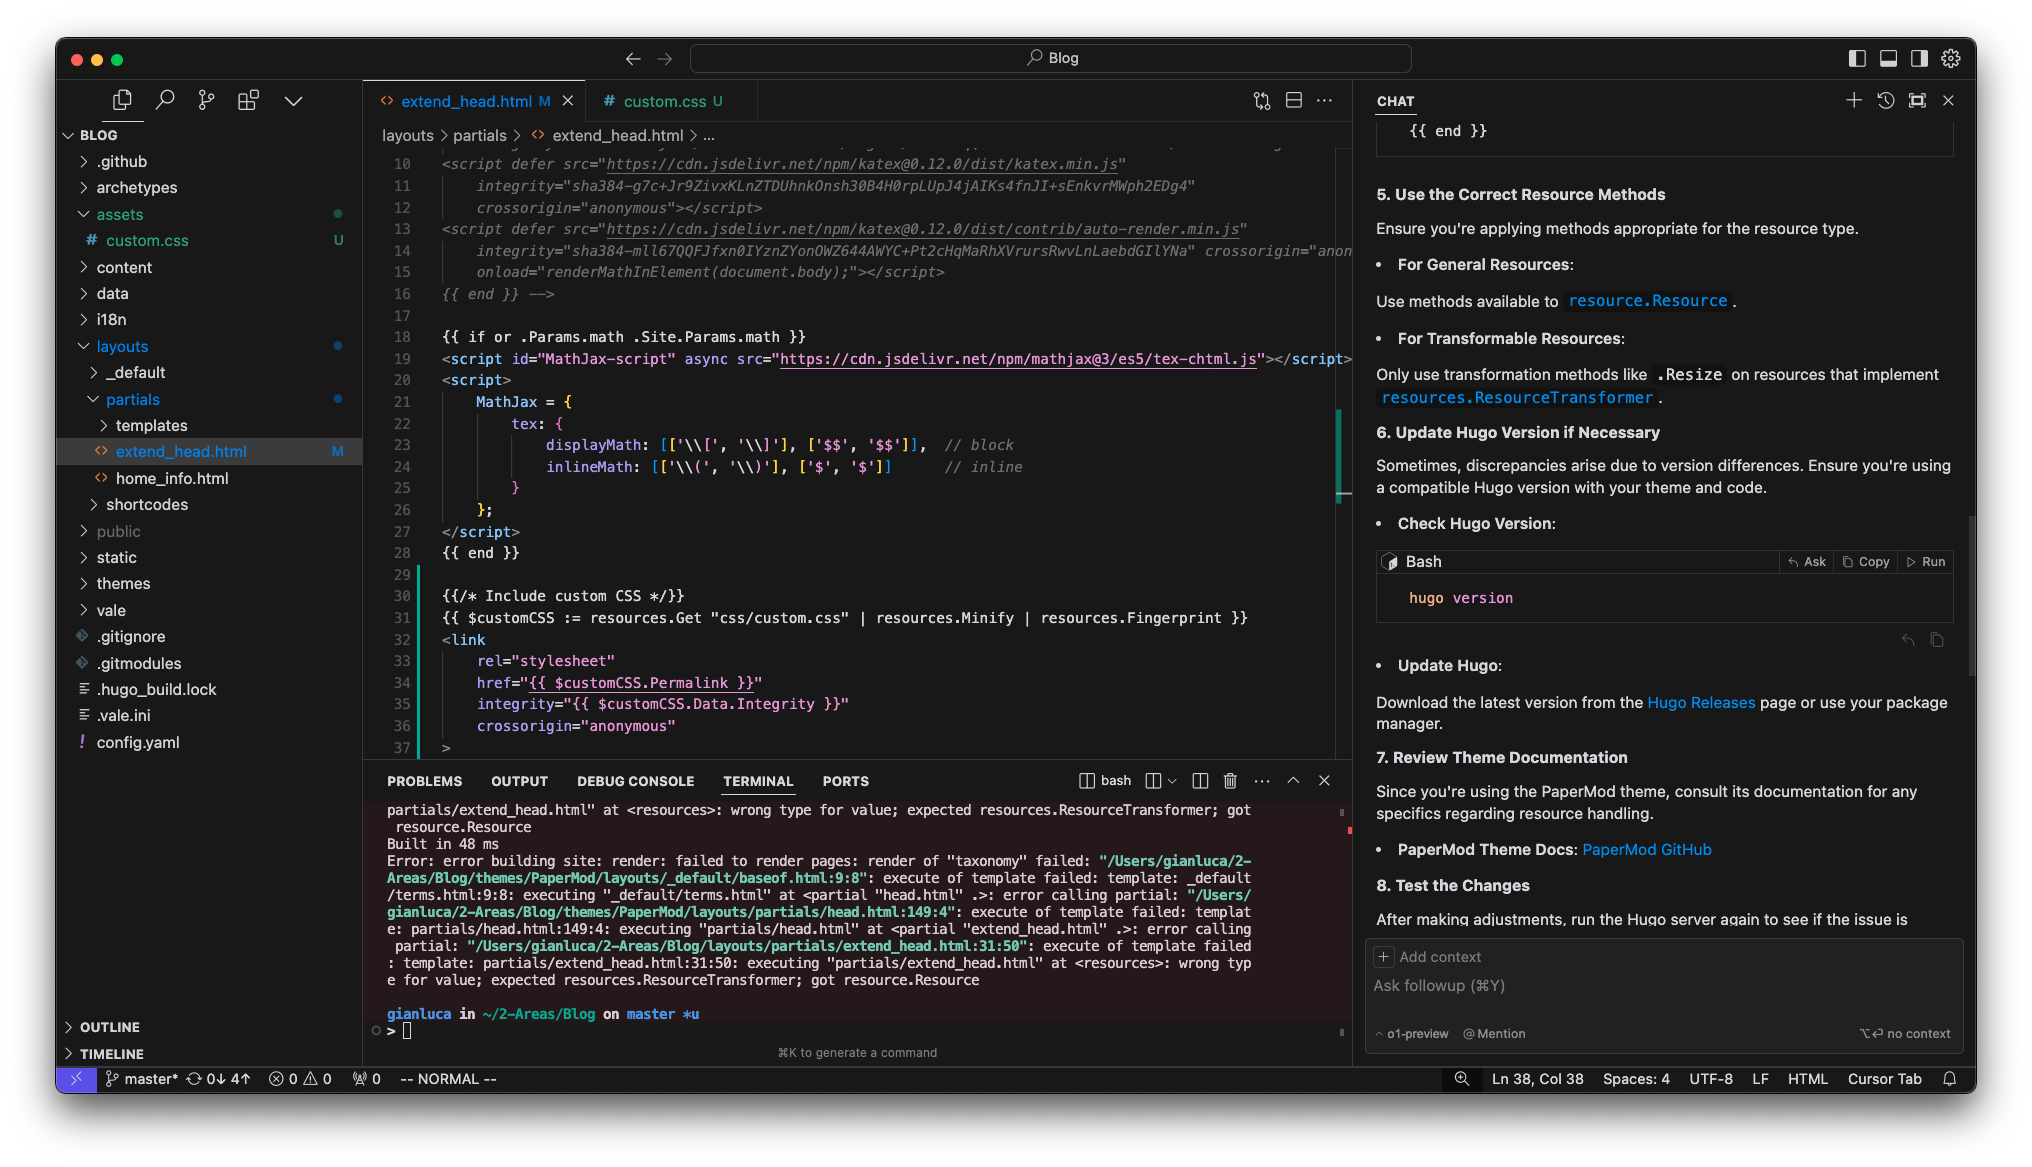Open the PaperMod GitHub link
This screenshot has height=1167, width=2032.
pos(1646,849)
